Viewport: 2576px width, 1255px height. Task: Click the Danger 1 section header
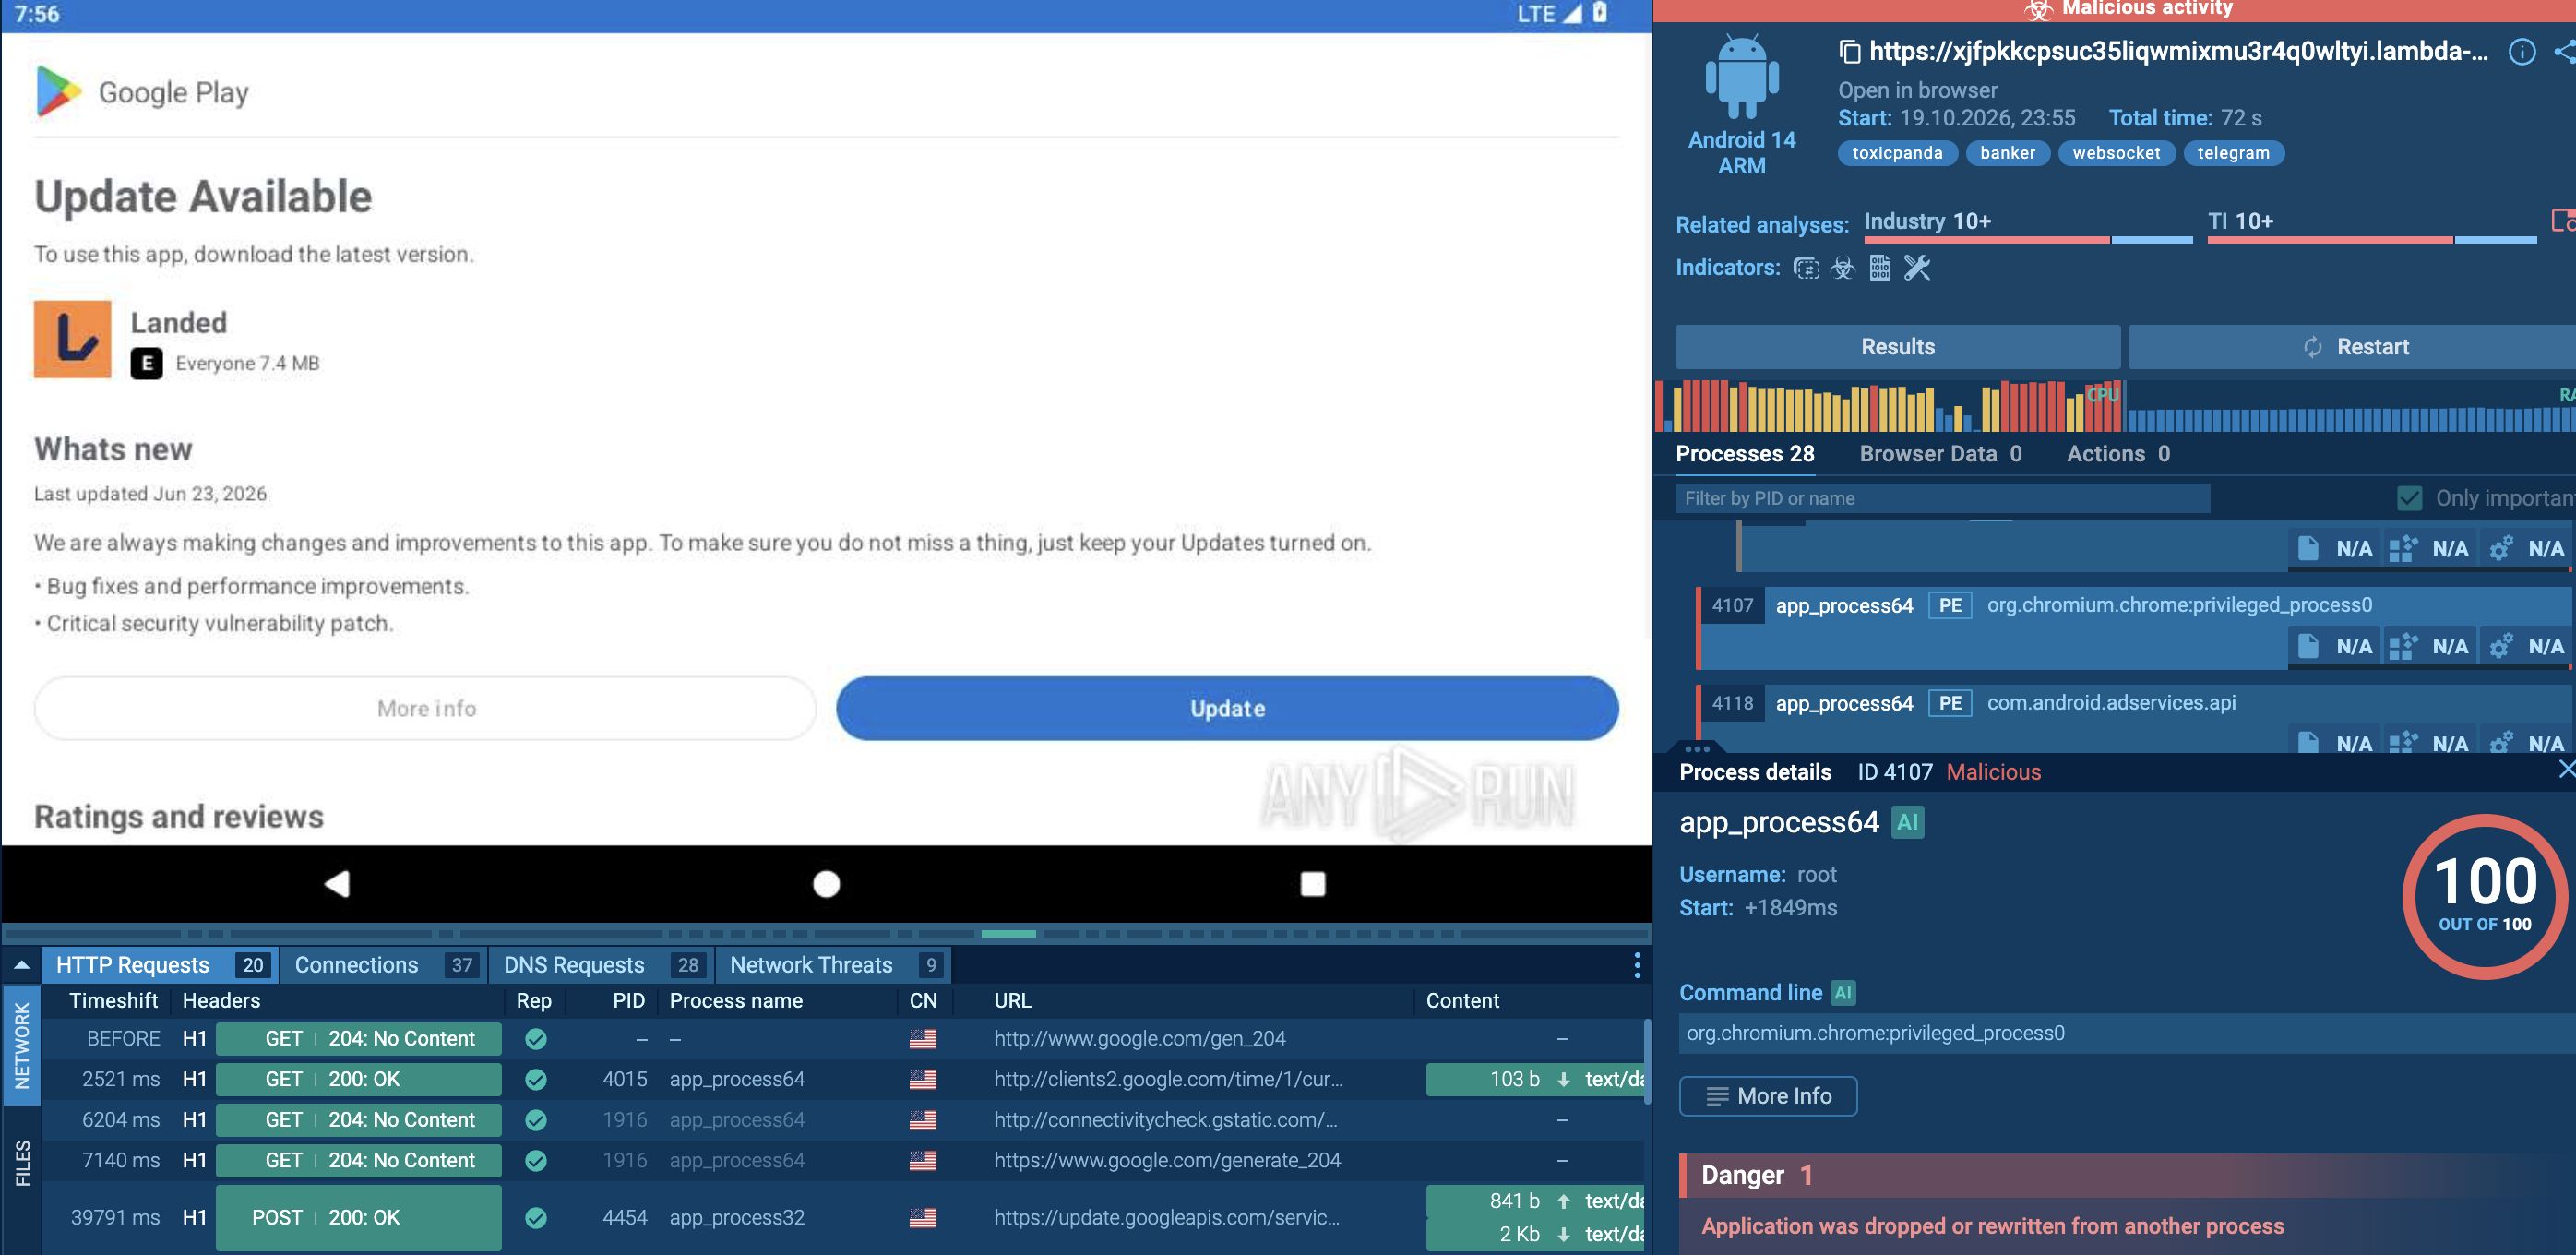pyautogui.click(x=2127, y=1174)
